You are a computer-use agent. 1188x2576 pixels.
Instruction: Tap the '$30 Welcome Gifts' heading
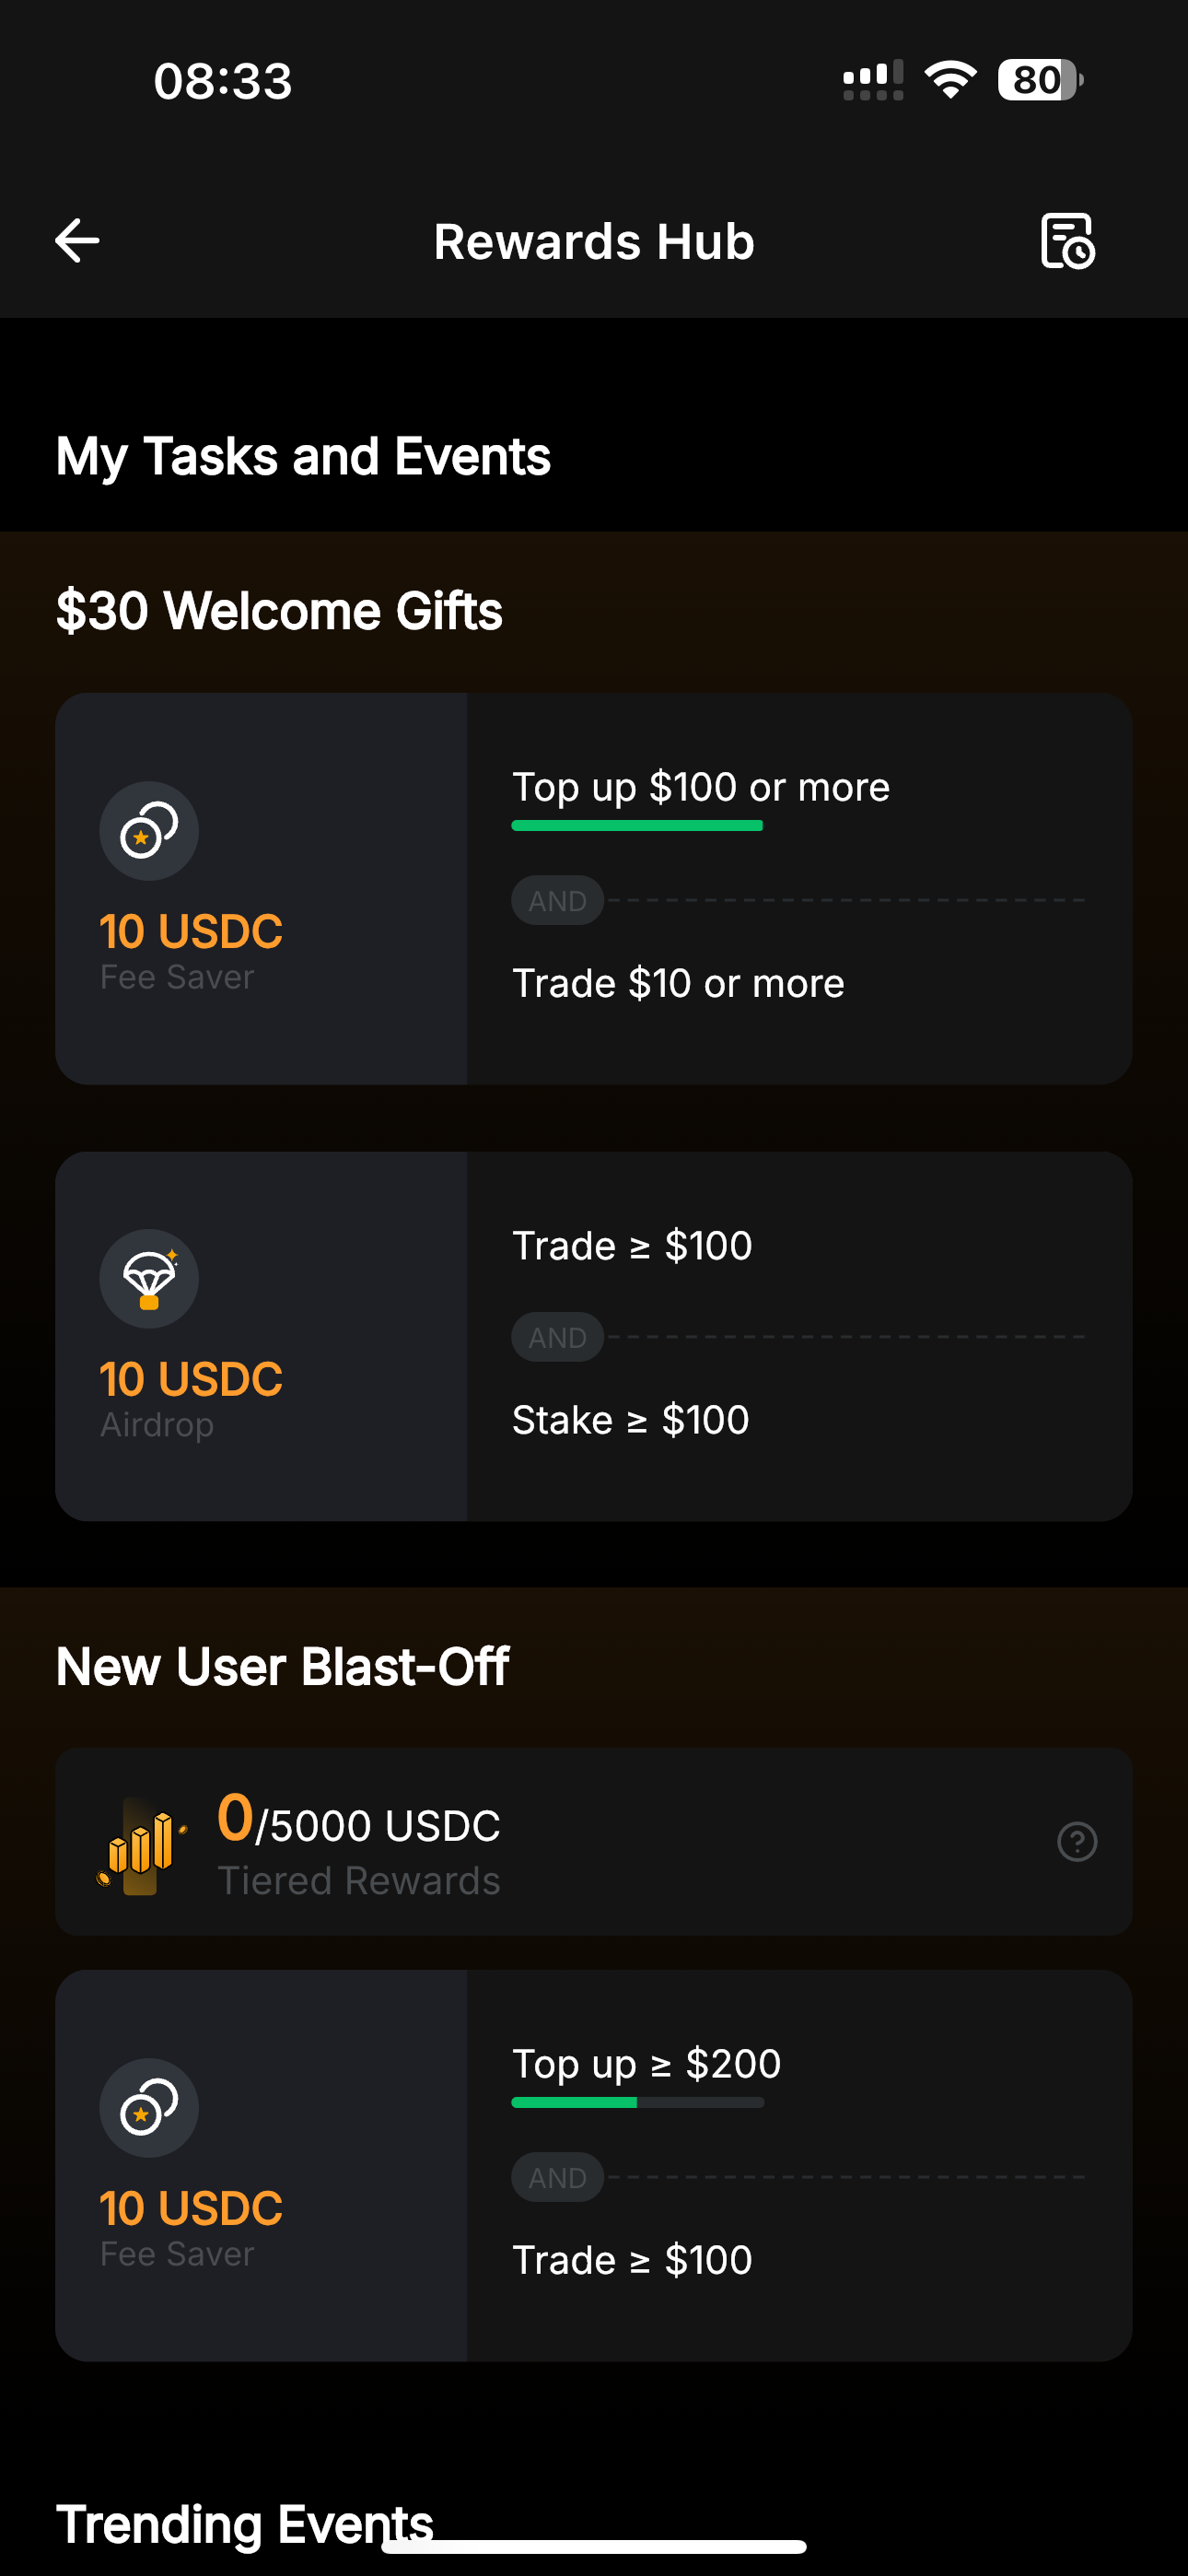(279, 610)
